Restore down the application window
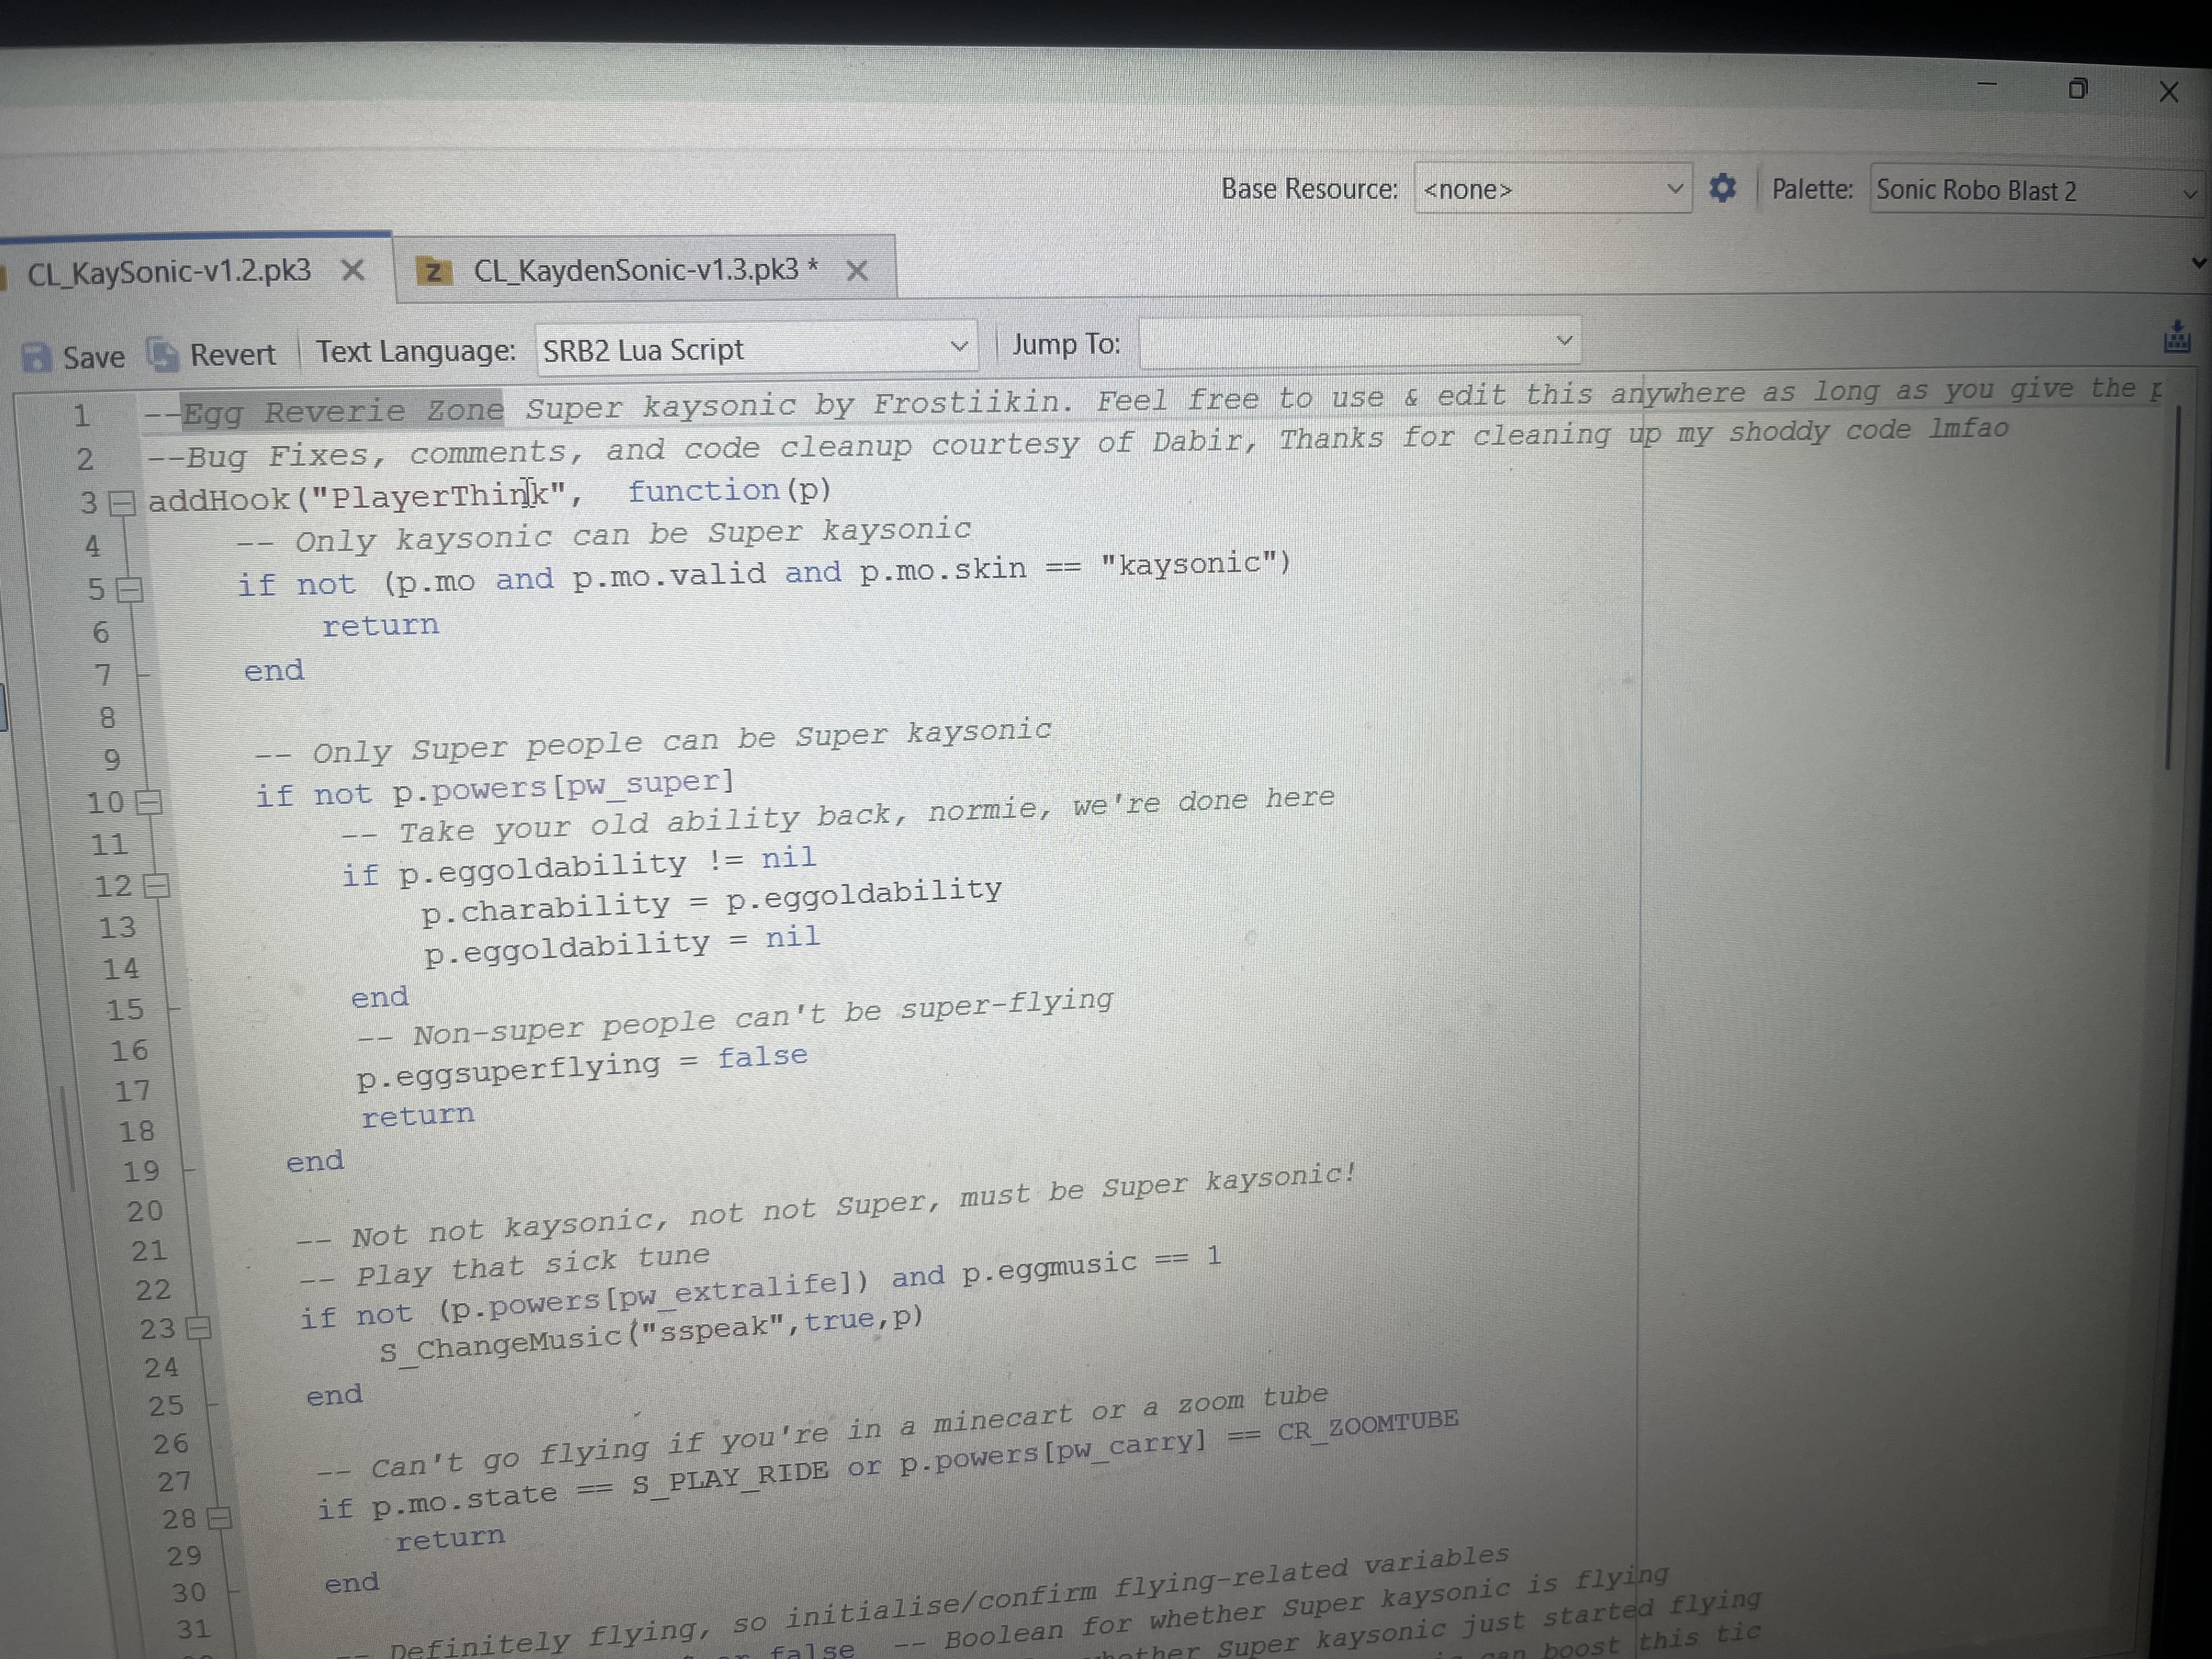This screenshot has width=2212, height=1659. [x=2077, y=89]
